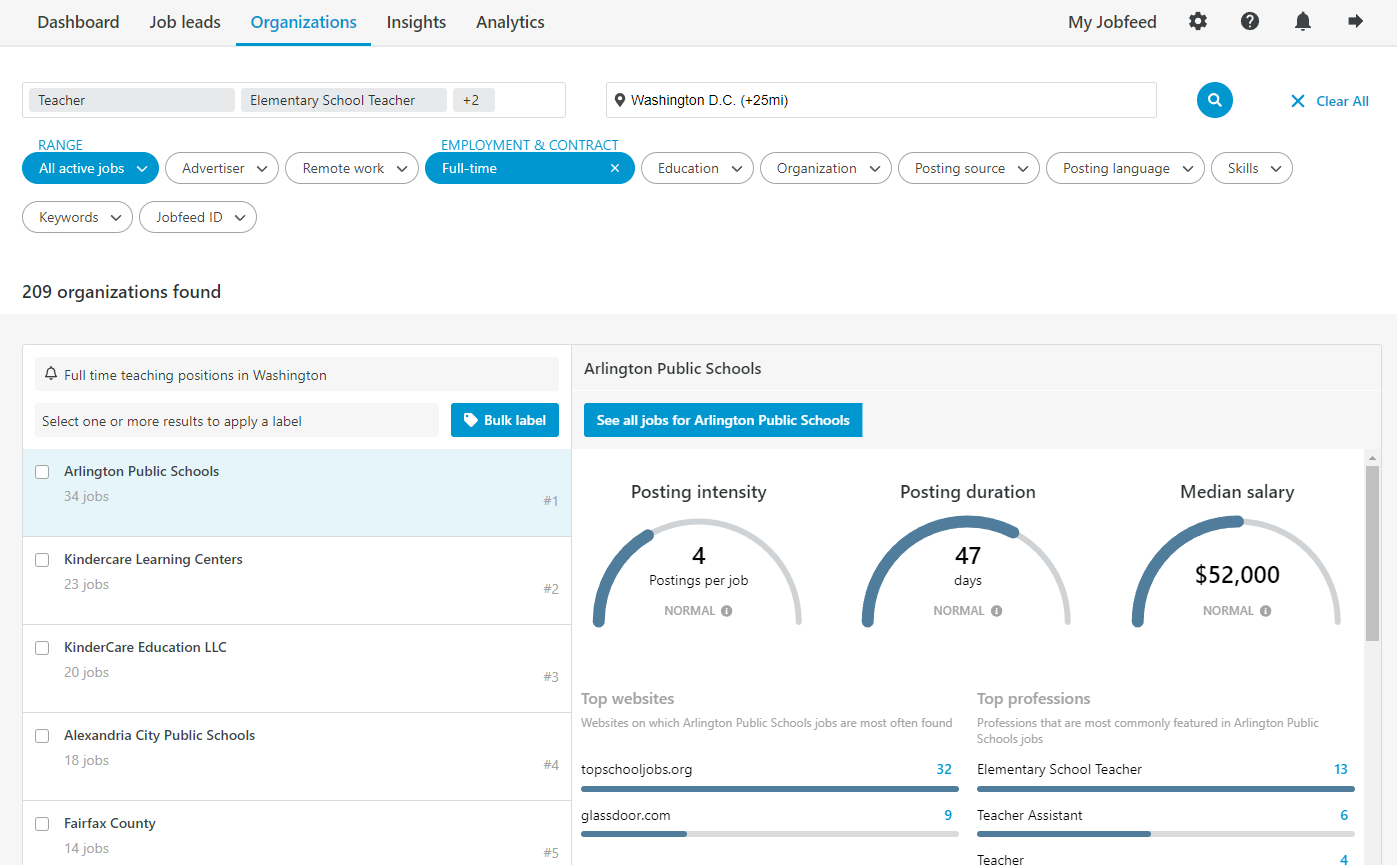Click the alert bell icon beside saved search name
Viewport: 1397px width, 865px height.
click(51, 374)
